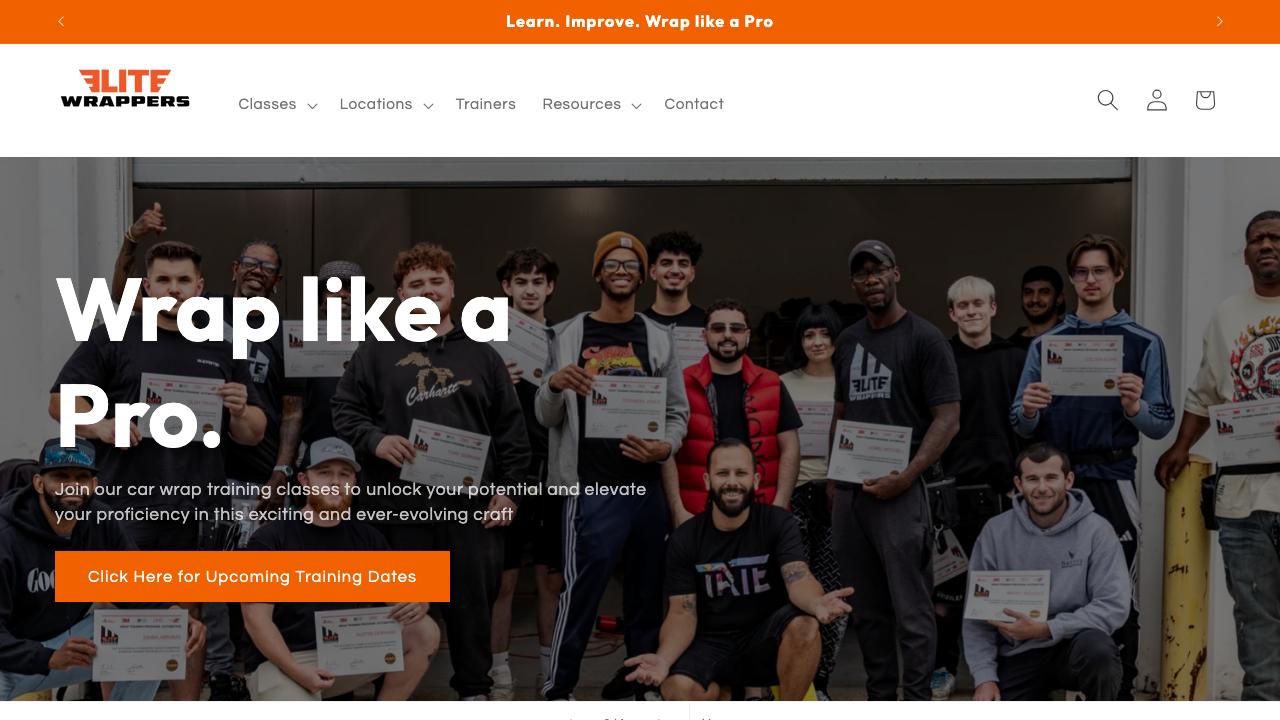The width and height of the screenshot is (1280, 720).
Task: Click the Elite Wrappers logo
Action: [125, 88]
